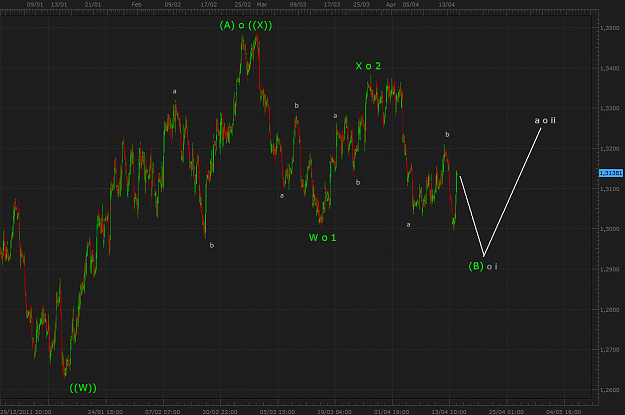
Task: Select the 05/04 top axis date
Action: pos(411,4)
